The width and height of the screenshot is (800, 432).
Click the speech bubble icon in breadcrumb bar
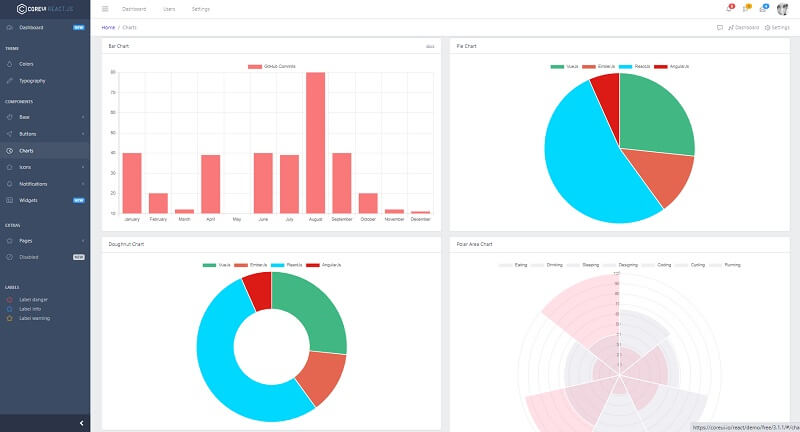720,27
